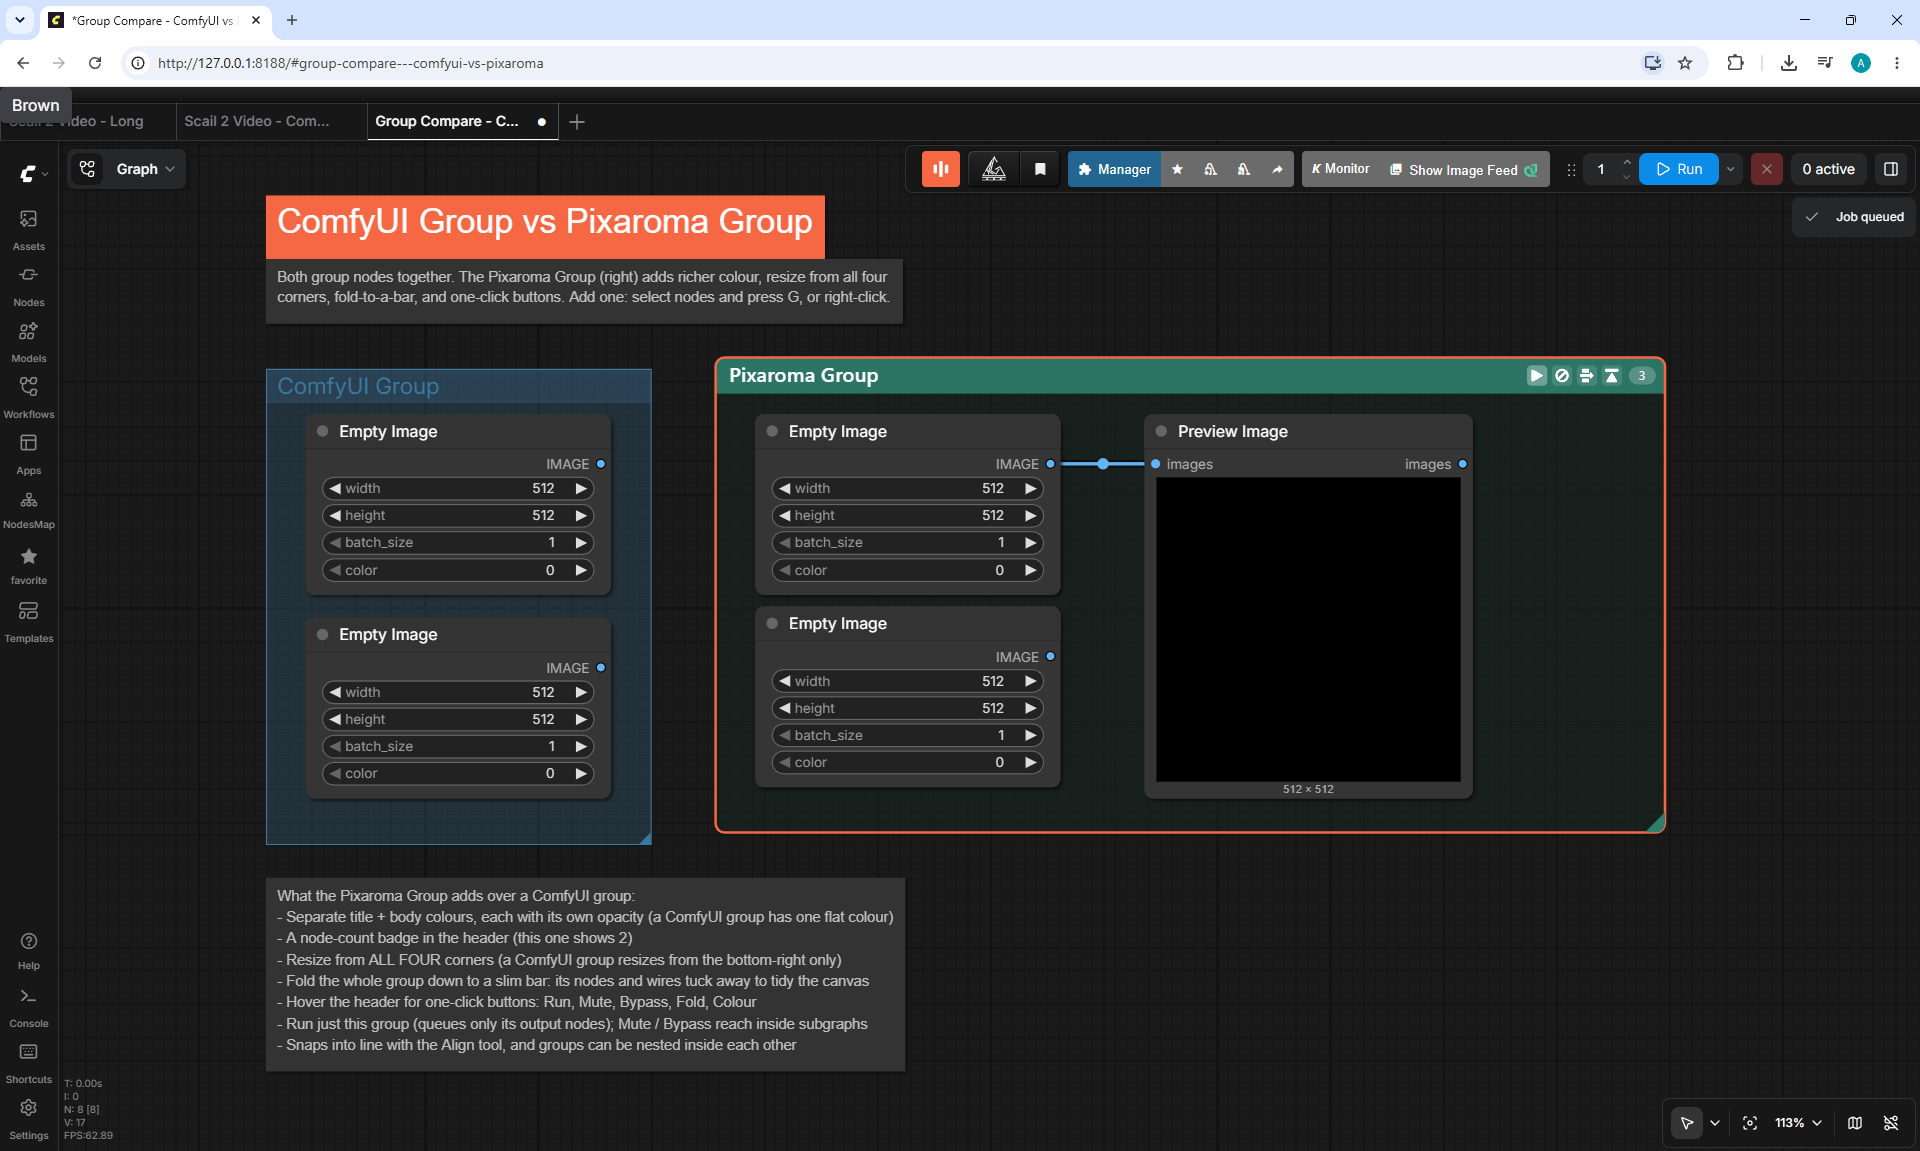Open Chrome downloads

1789,63
